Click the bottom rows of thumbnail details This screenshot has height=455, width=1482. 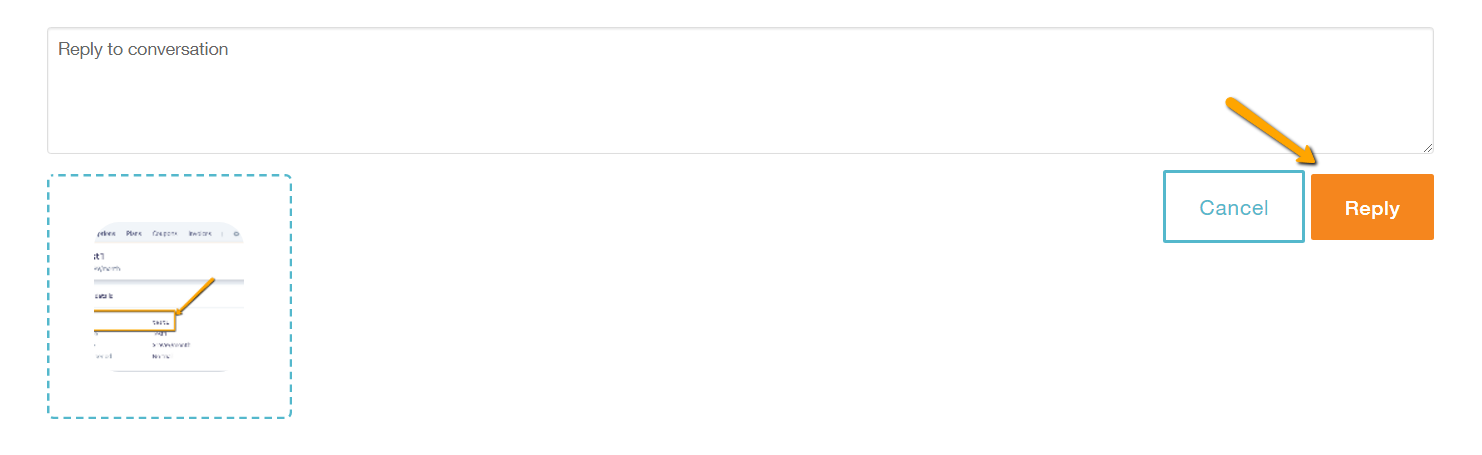pos(142,350)
